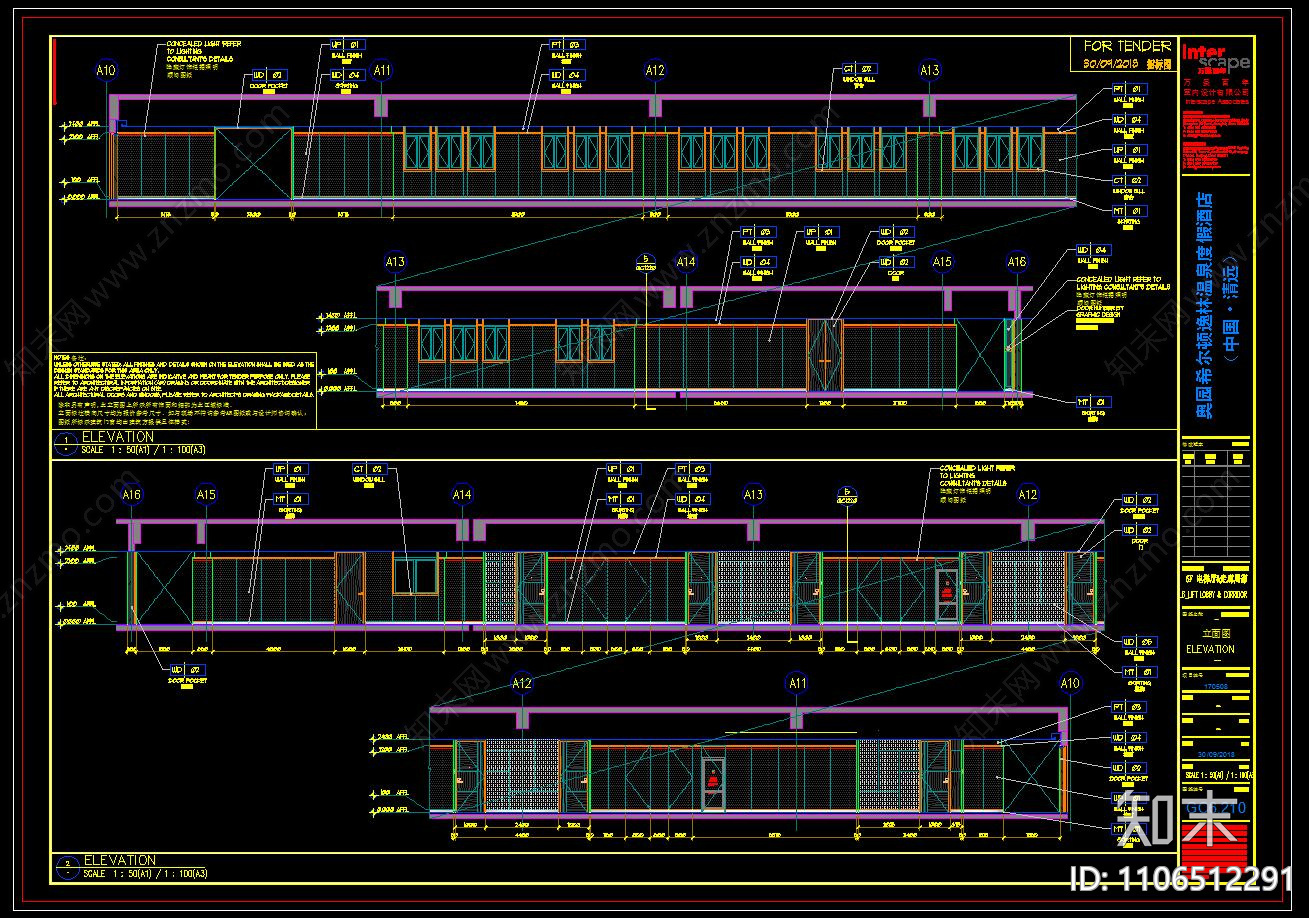Click project number 170508 in the title block
This screenshot has width=1309, height=918.
1215,687
